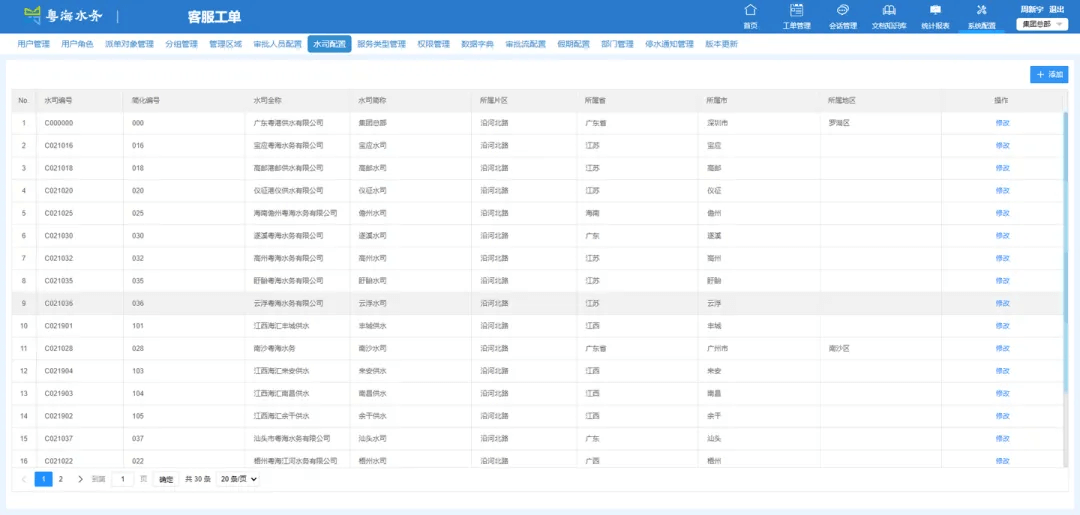Click 修改 for row C021028
This screenshot has height=515, width=1080.
tap(1002, 348)
